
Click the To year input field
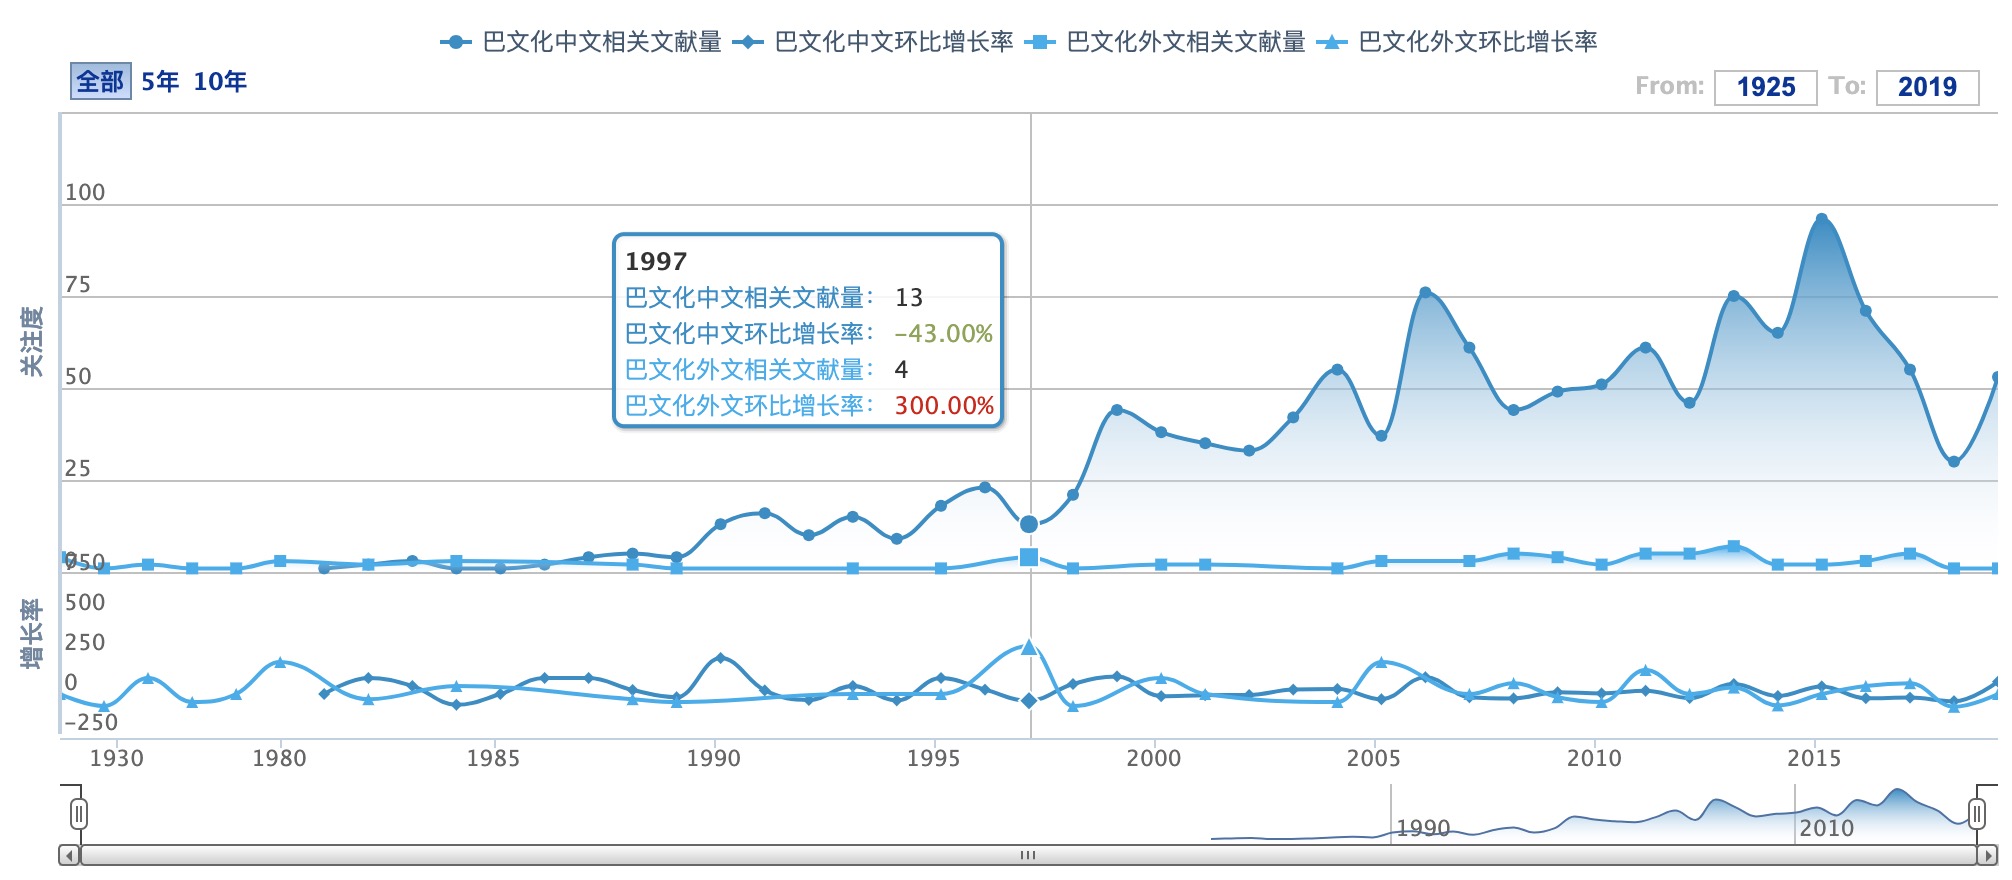pos(1927,87)
